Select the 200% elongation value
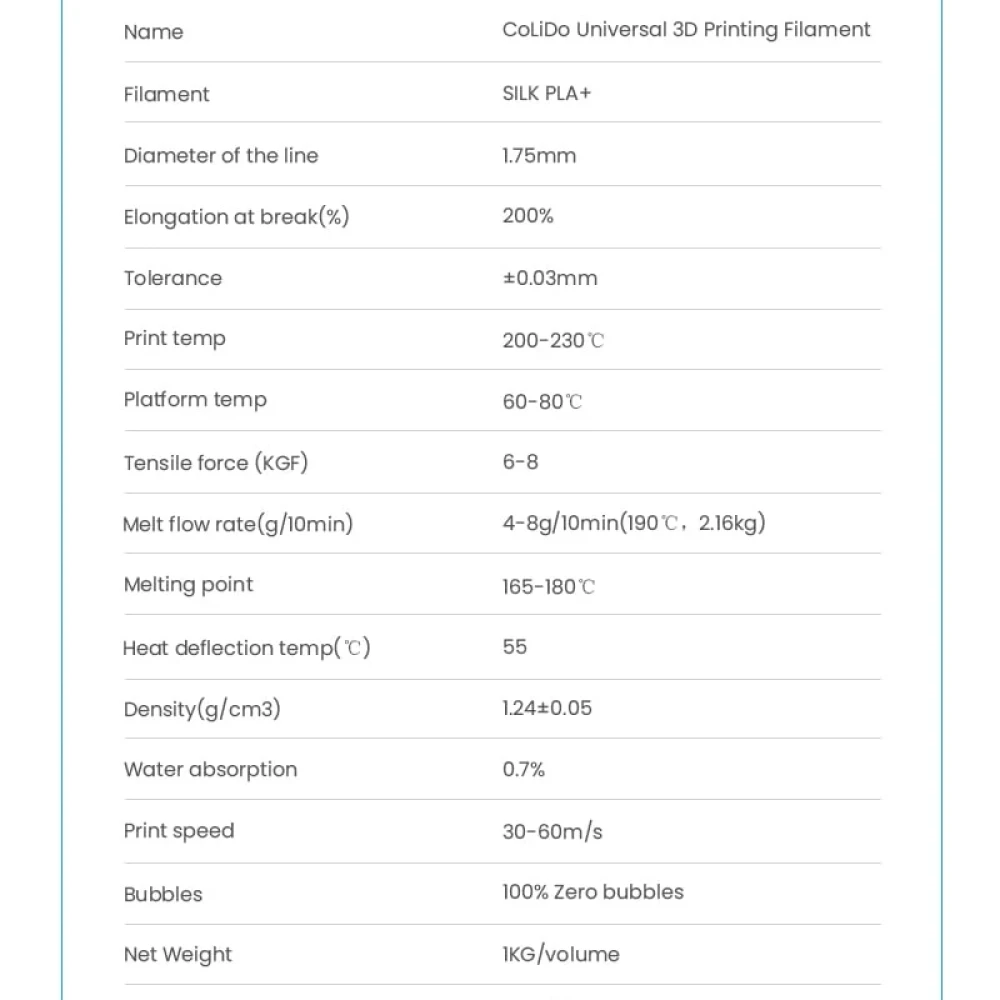Image resolution: width=1000 pixels, height=1000 pixels. 527,216
